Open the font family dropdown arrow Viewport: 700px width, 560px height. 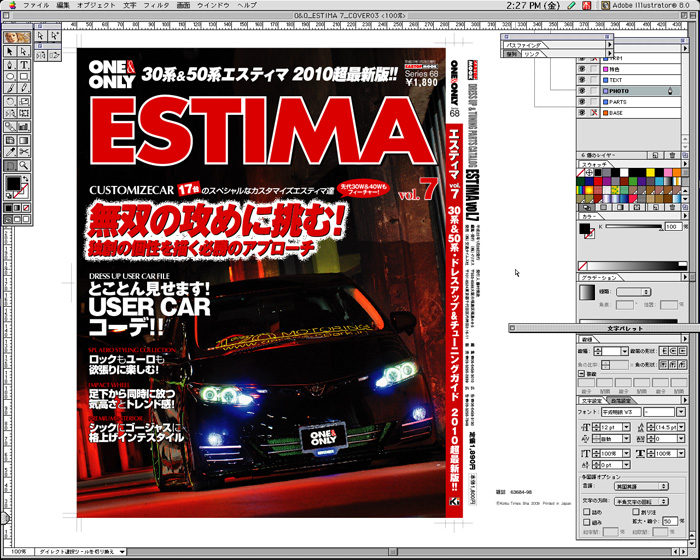[680, 412]
